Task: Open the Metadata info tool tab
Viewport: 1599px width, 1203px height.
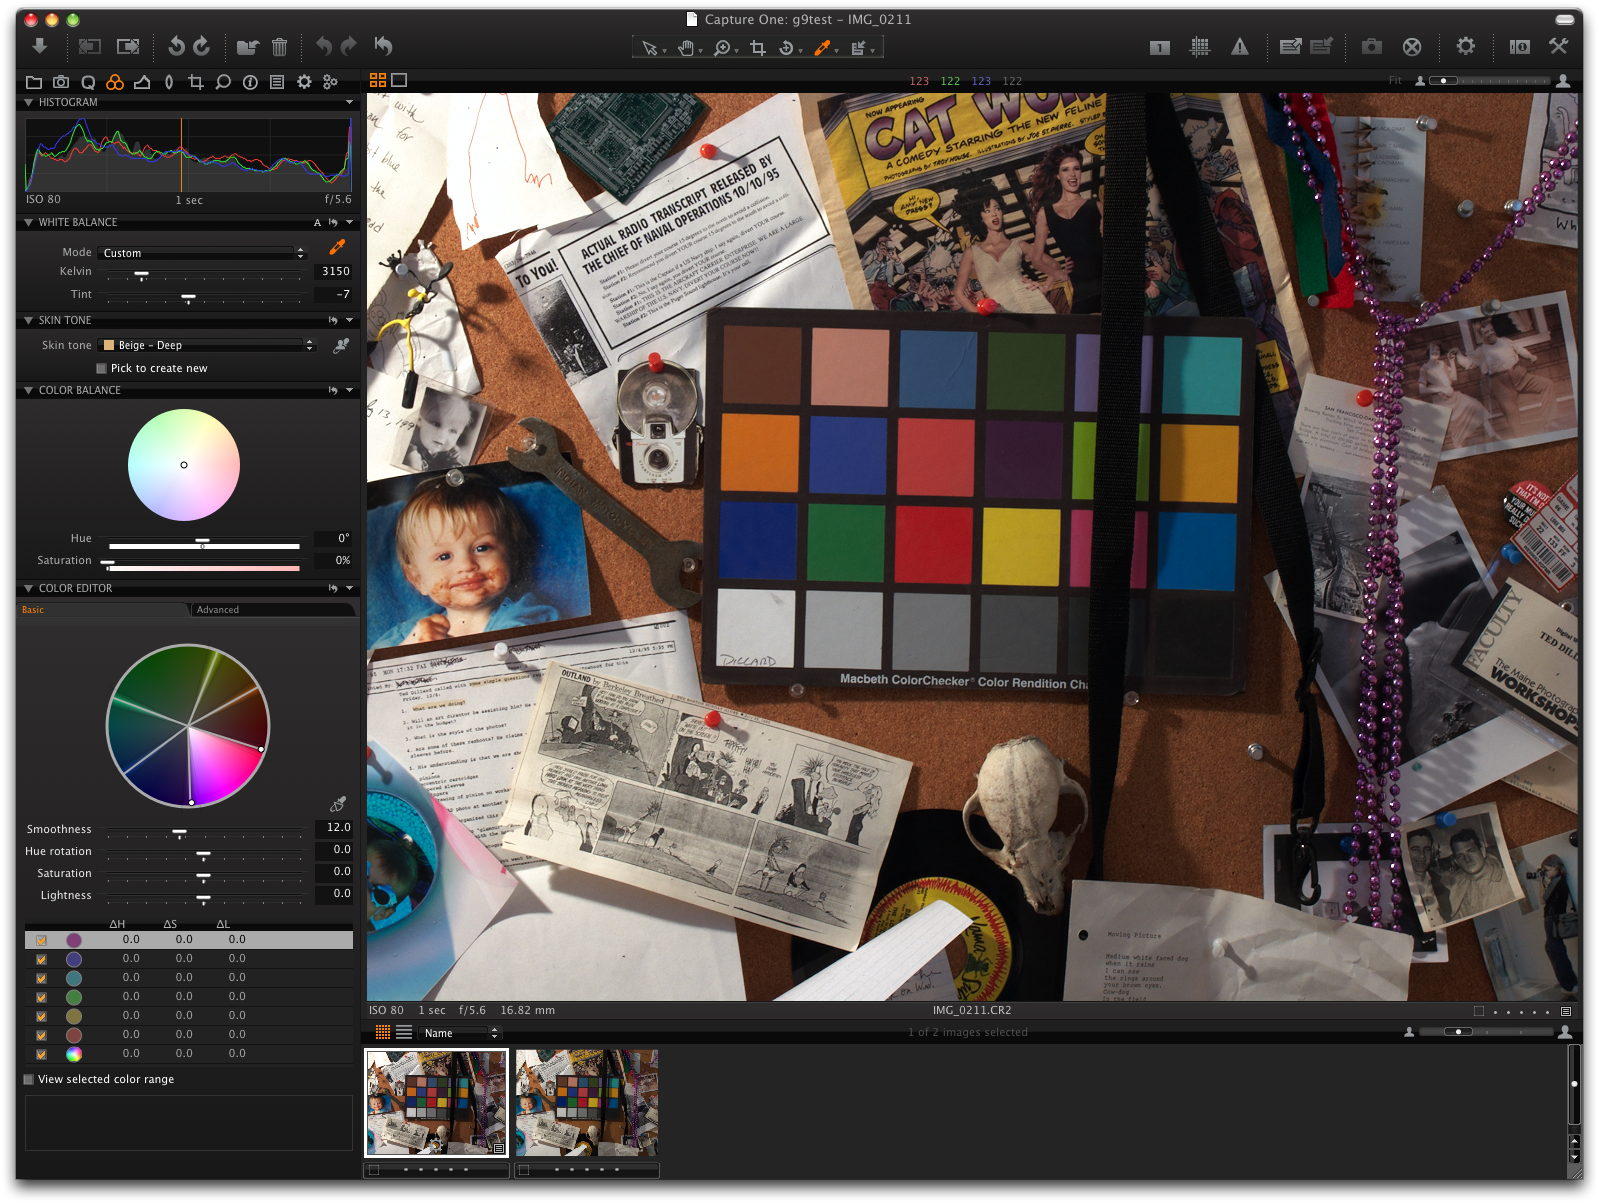Action: (250, 82)
